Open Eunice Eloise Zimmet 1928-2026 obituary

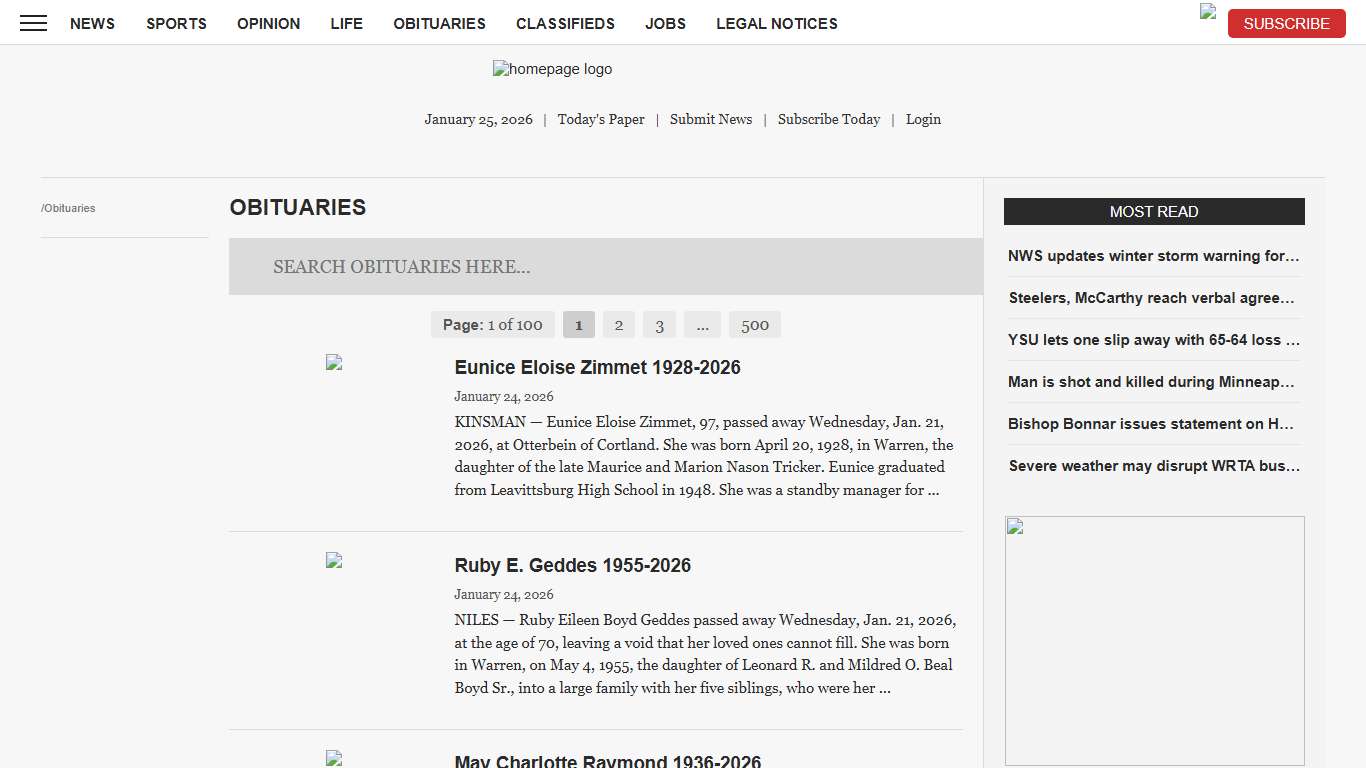pyautogui.click(x=597, y=367)
